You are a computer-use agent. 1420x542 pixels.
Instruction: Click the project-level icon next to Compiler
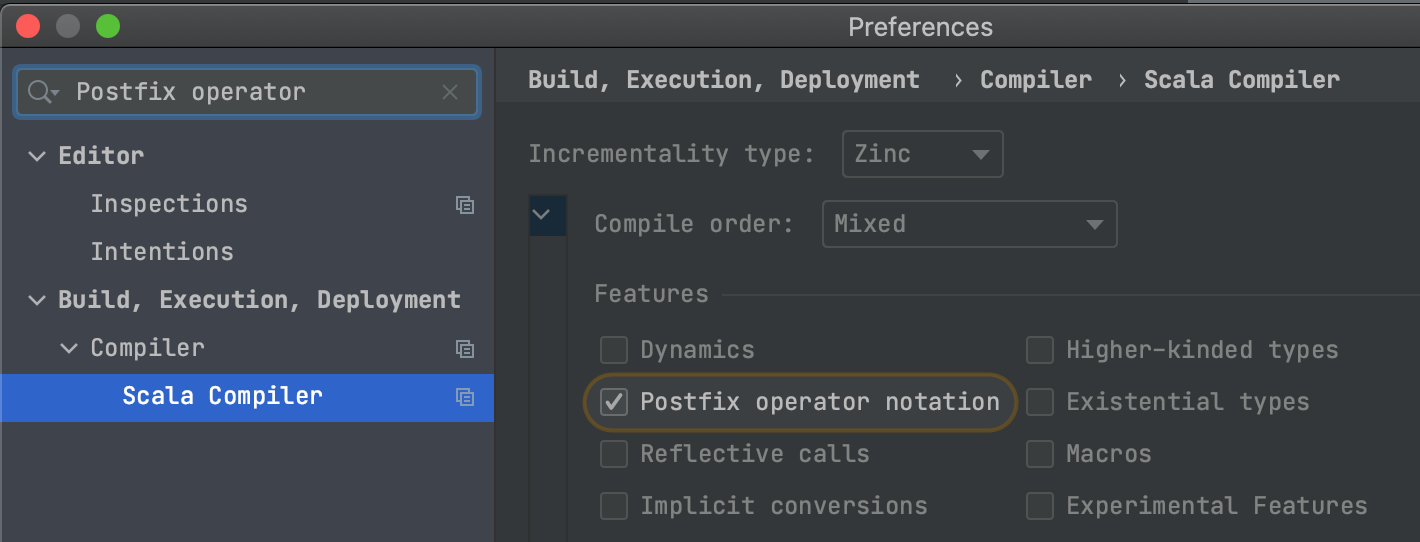tap(464, 348)
